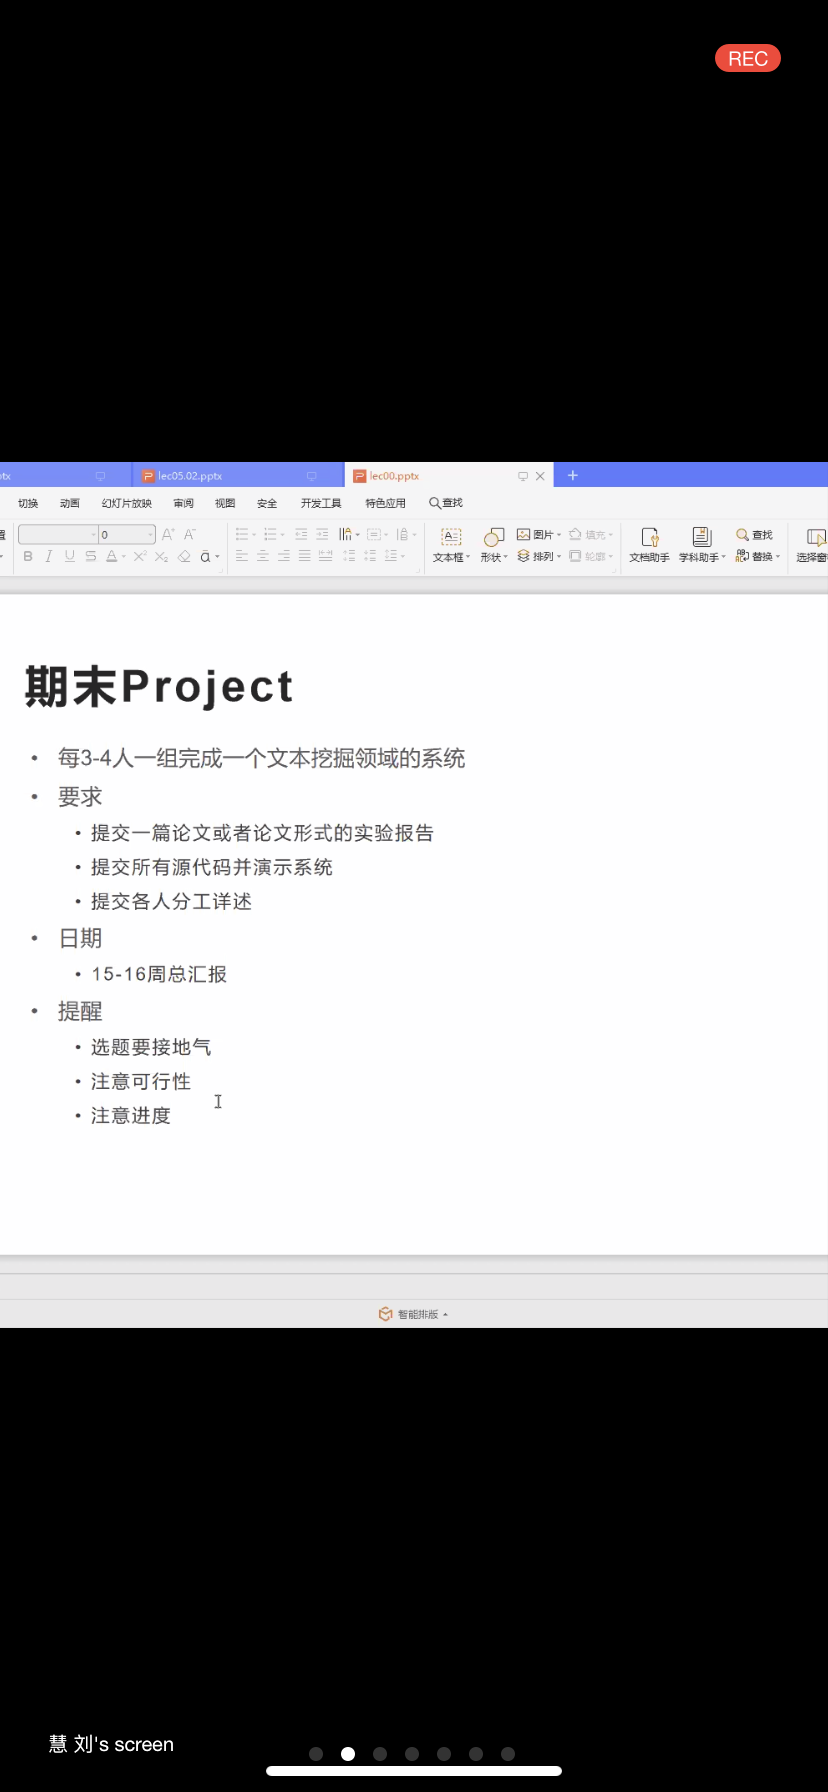
Task: Toggle underline formatting
Action: 69,557
